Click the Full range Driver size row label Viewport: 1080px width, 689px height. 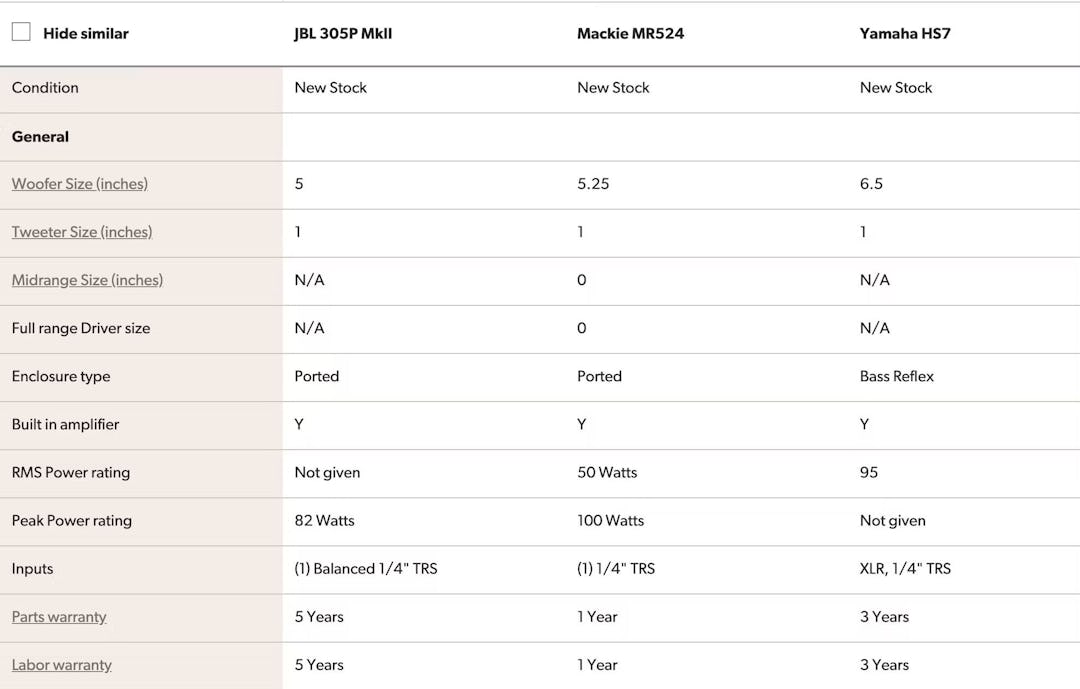pos(79,328)
